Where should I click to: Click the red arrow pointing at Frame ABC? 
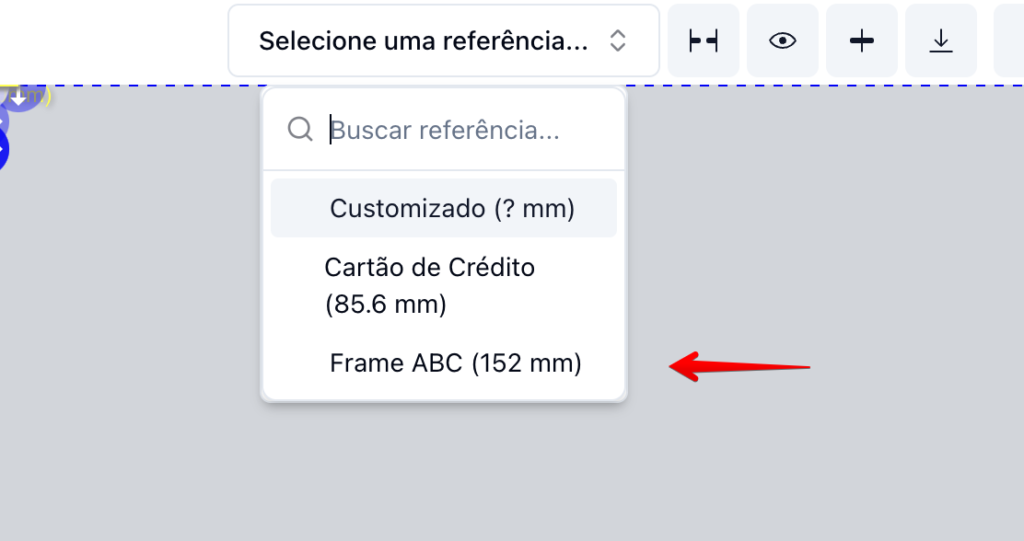pyautogui.click(x=738, y=366)
